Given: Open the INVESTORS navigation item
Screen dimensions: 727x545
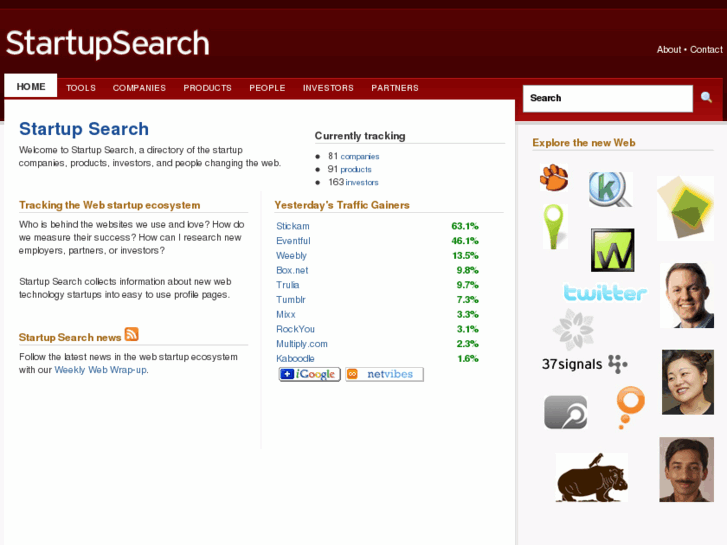Looking at the screenshot, I should 328,88.
